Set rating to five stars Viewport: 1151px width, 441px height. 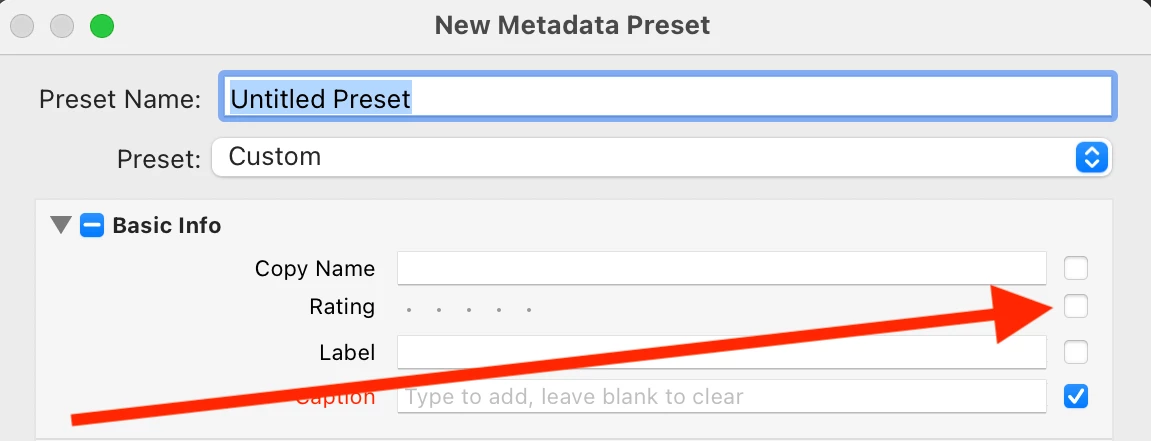(529, 309)
